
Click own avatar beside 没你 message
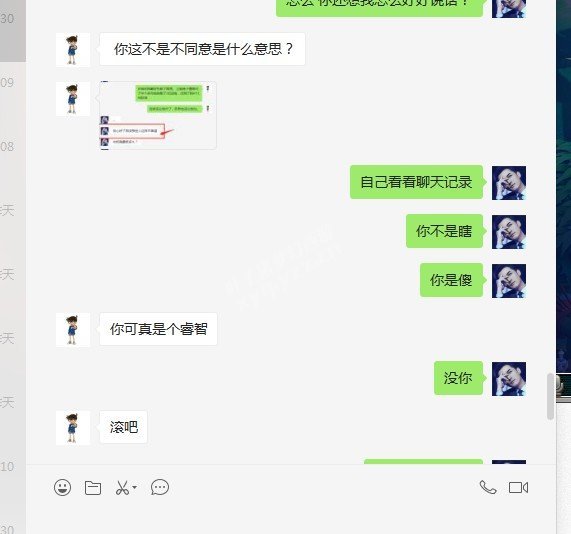[x=509, y=379]
